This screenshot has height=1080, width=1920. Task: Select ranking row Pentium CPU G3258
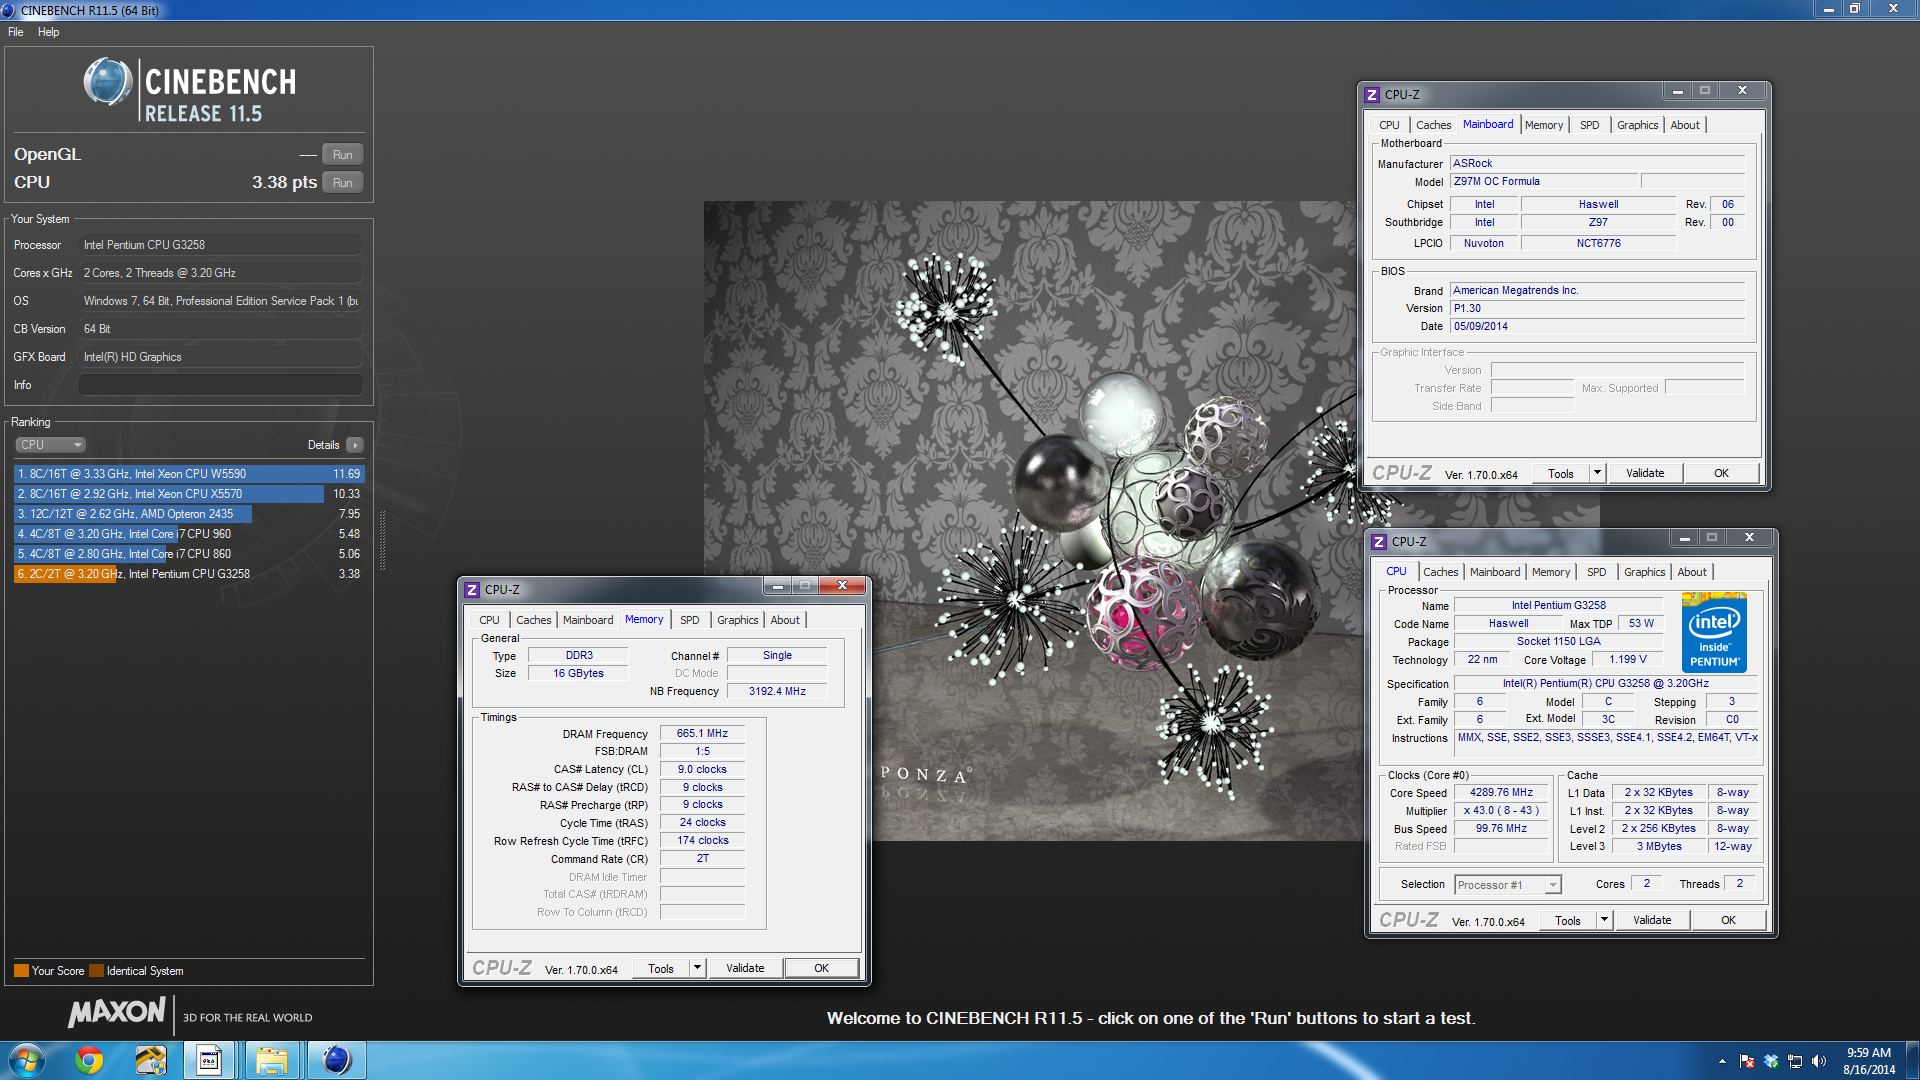tap(189, 574)
